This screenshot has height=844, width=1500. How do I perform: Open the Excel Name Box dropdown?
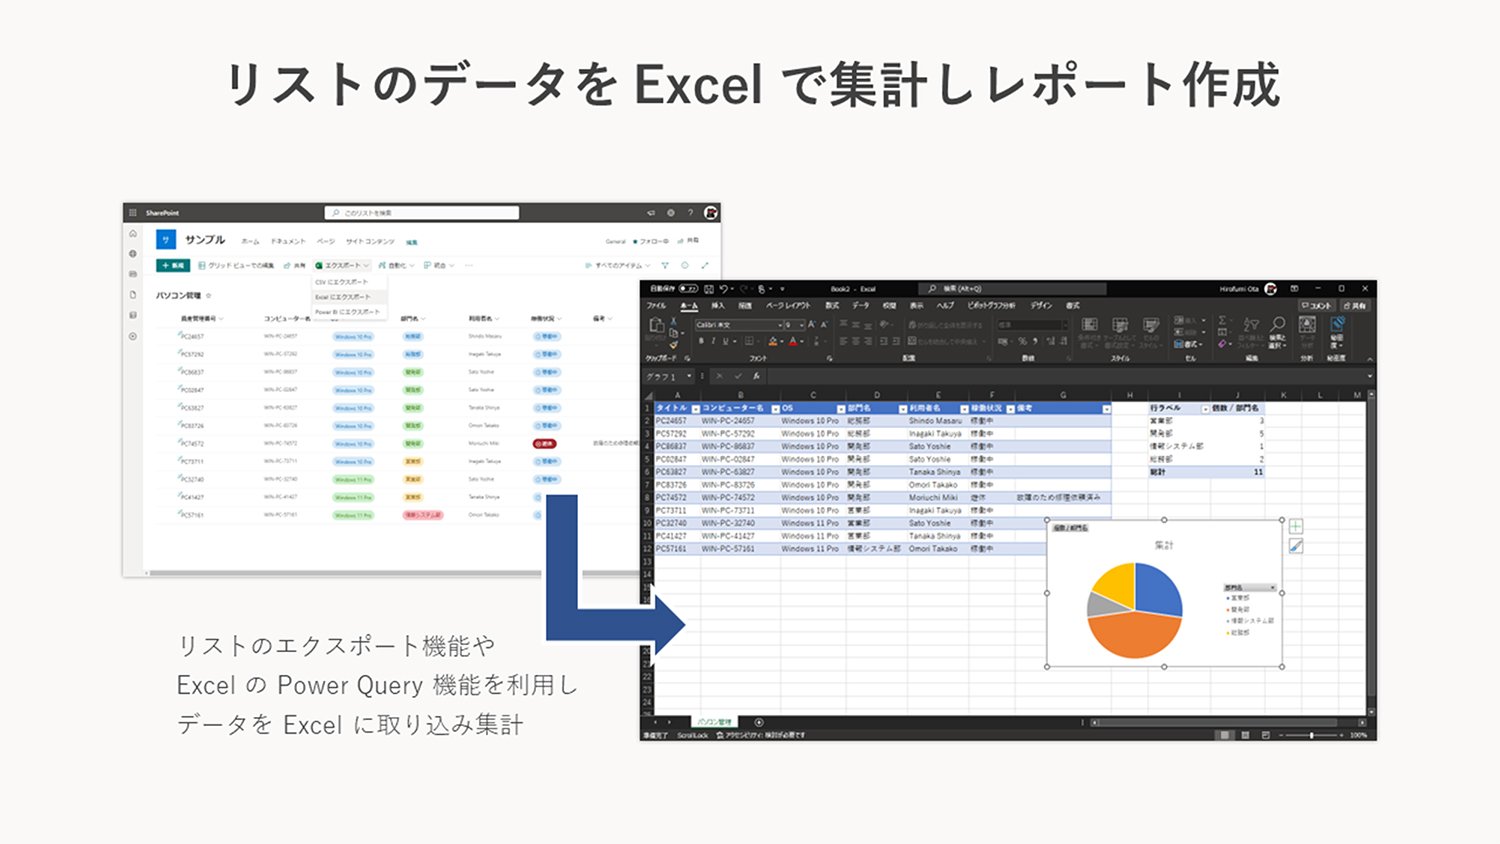point(689,376)
